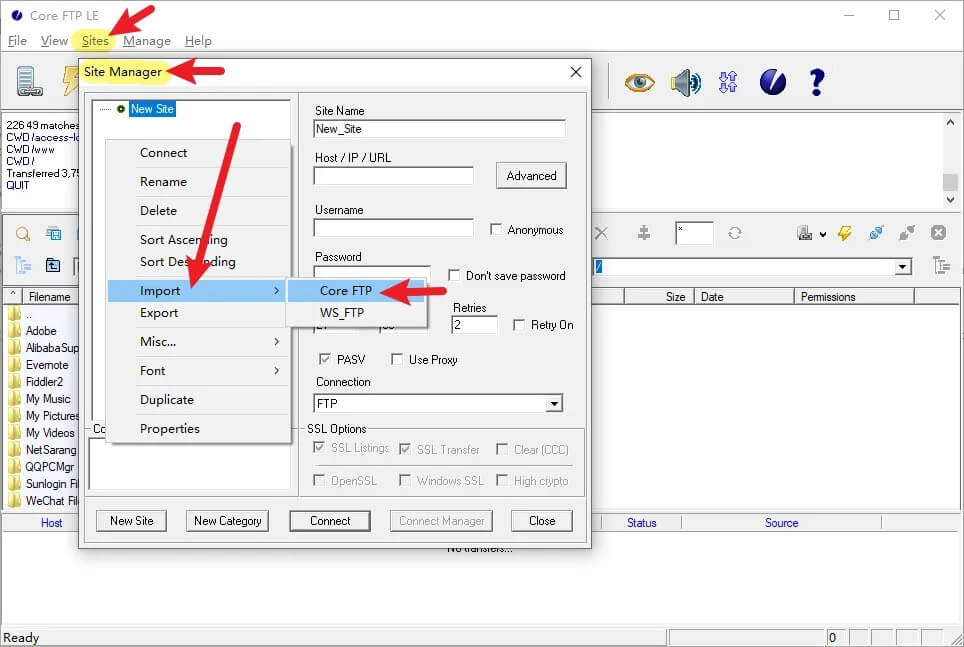Click the Close button in Site Manager
964x647 pixels.
(x=542, y=520)
